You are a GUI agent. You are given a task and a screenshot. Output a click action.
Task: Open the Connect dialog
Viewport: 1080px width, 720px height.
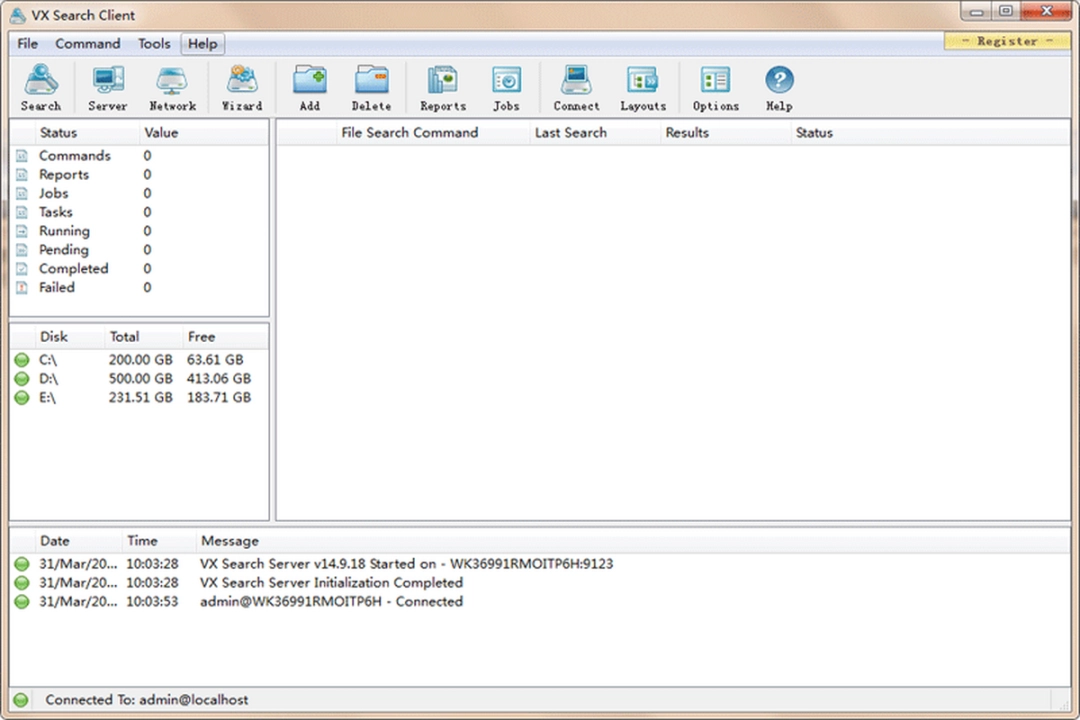coord(576,87)
